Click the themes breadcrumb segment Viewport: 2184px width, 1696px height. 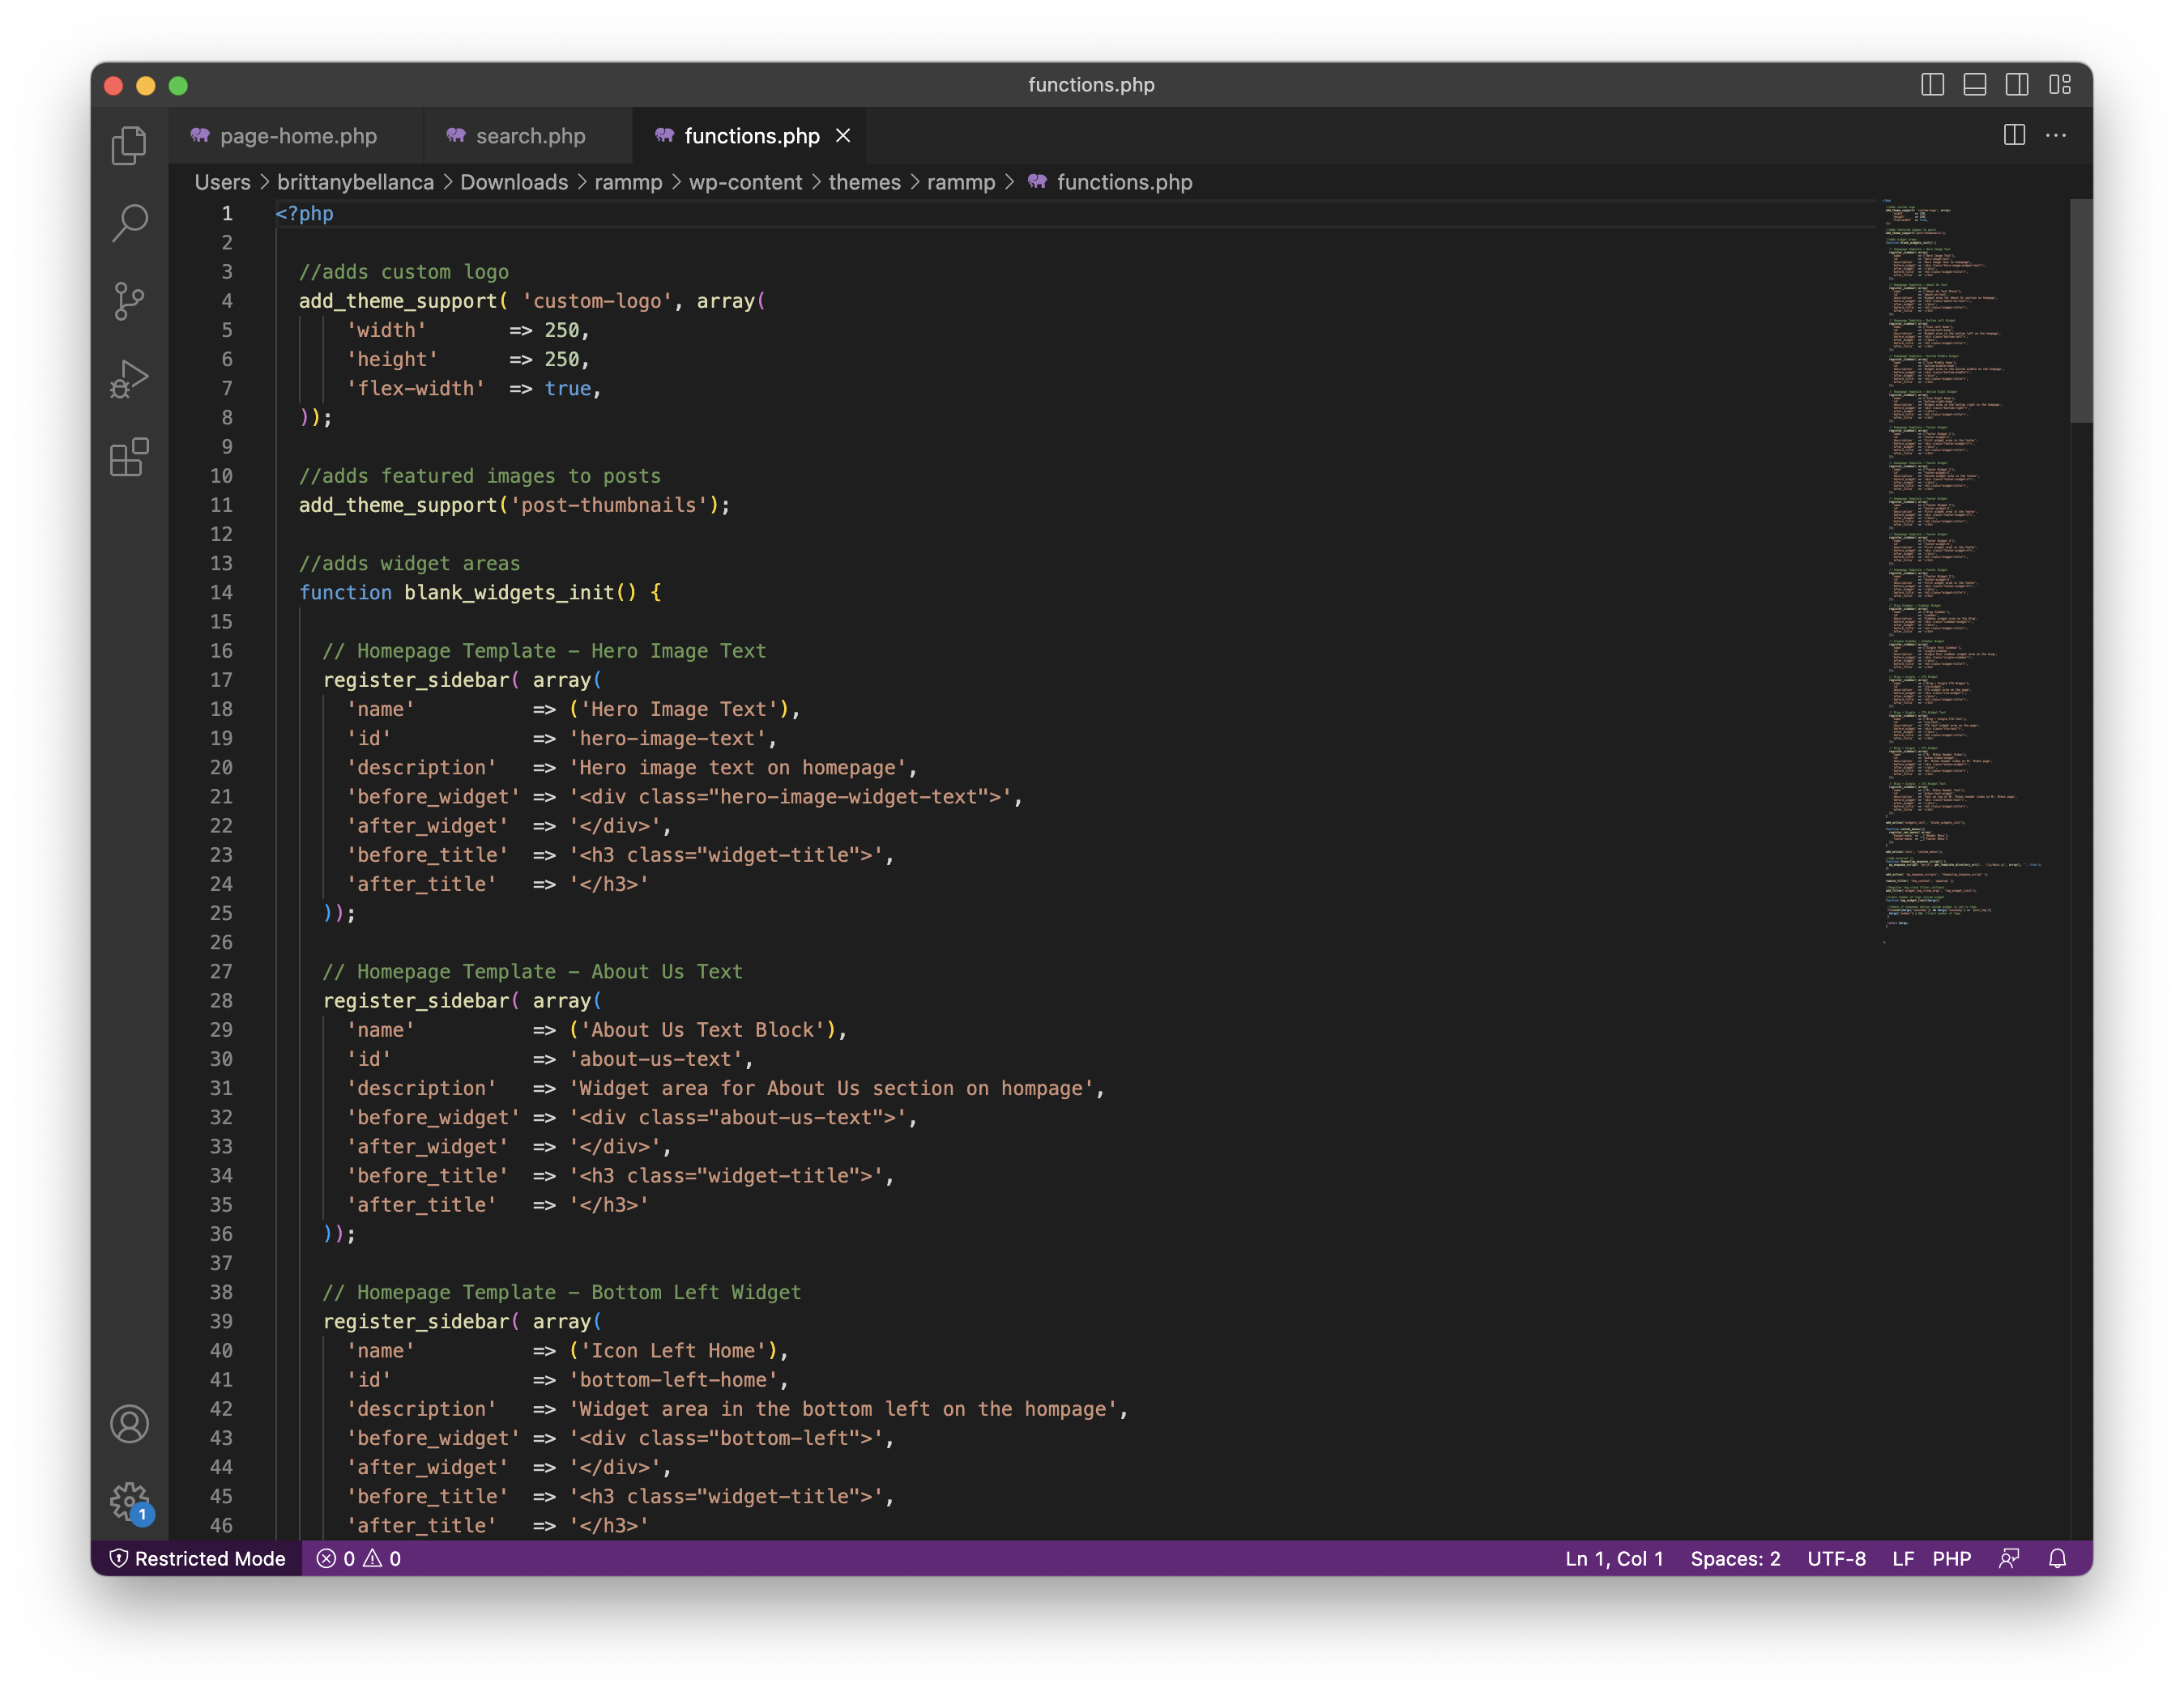click(x=864, y=182)
